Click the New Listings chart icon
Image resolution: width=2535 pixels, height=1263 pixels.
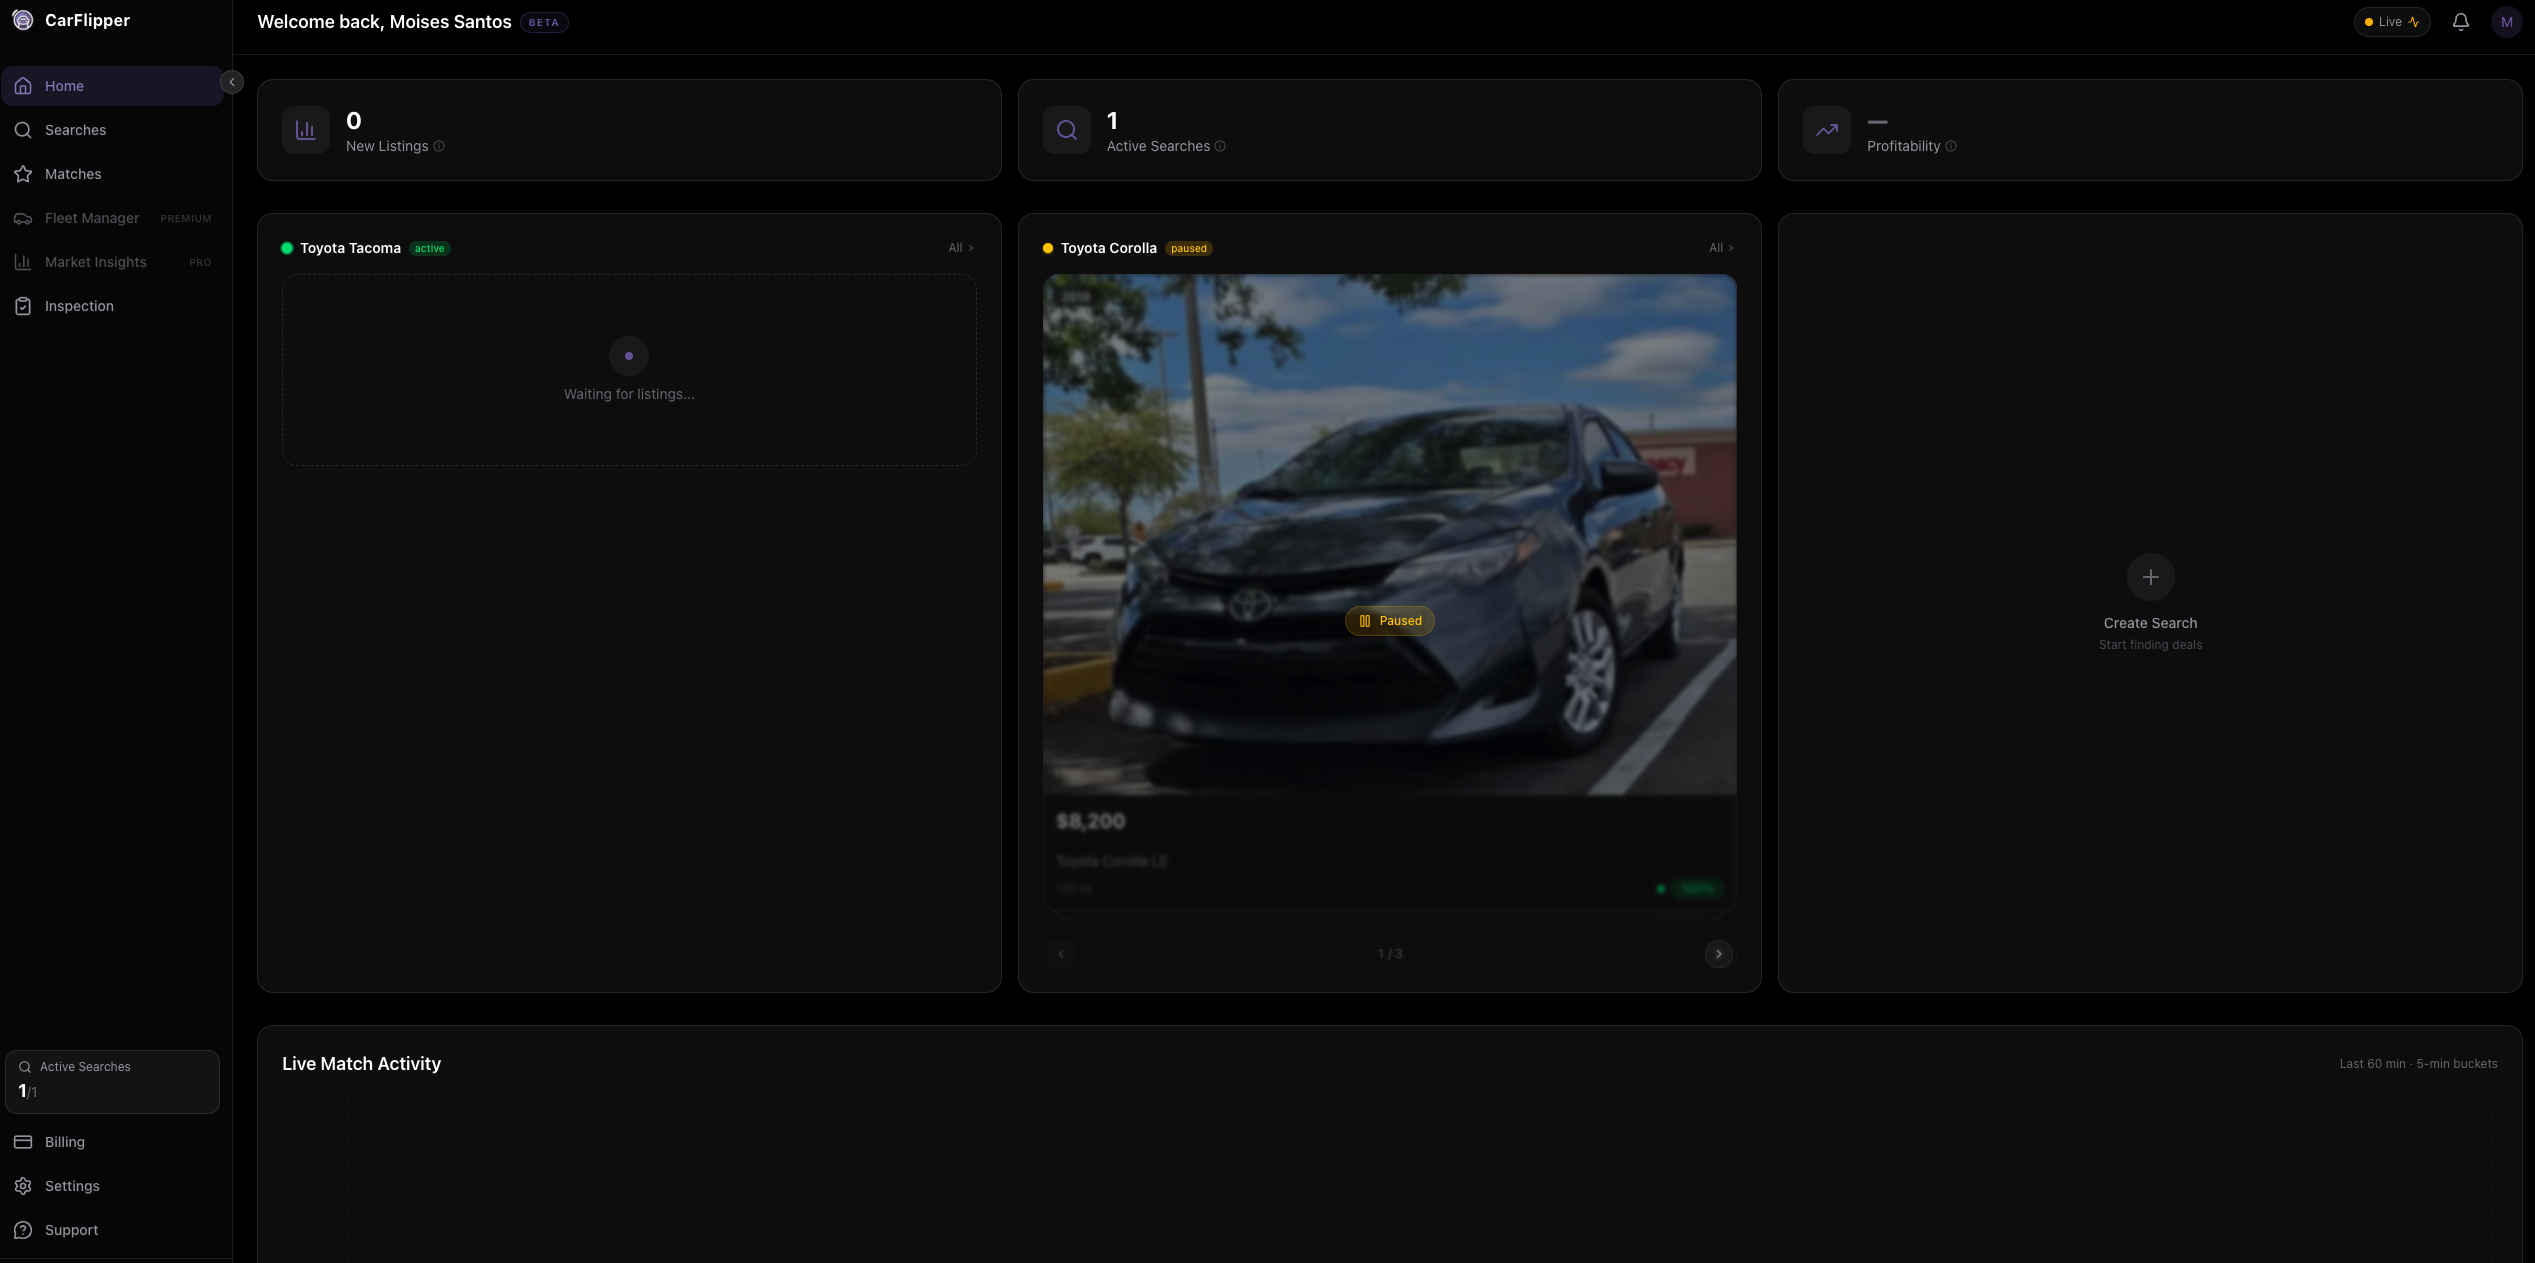pyautogui.click(x=306, y=130)
